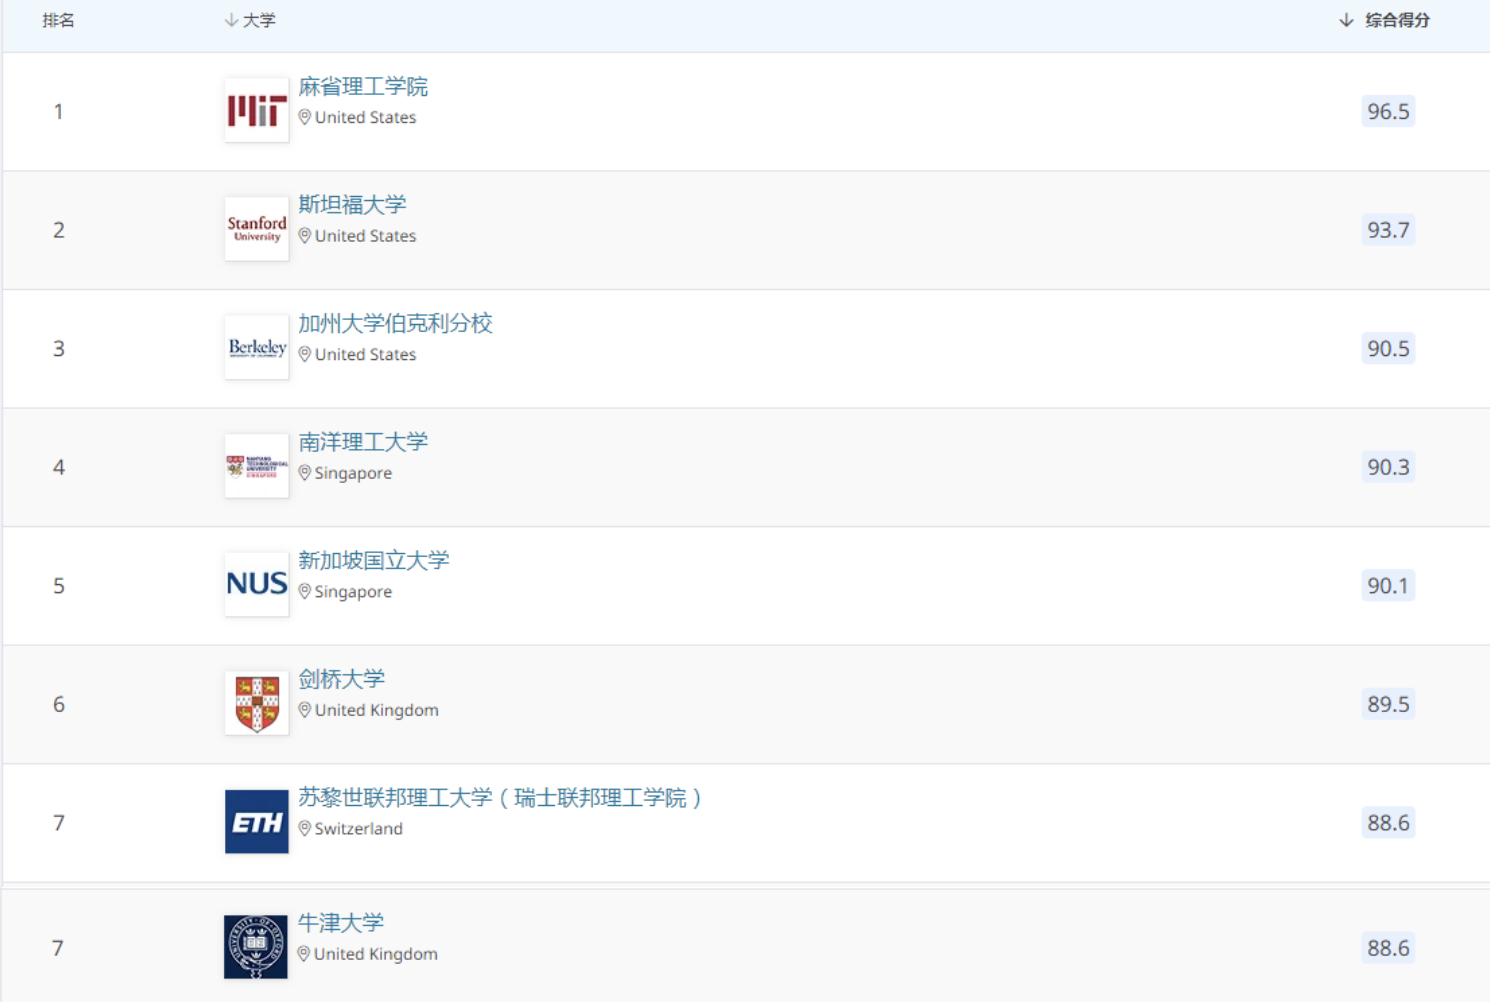Go to 新加坡国立大学 page
This screenshot has width=1490, height=1002.
[373, 561]
